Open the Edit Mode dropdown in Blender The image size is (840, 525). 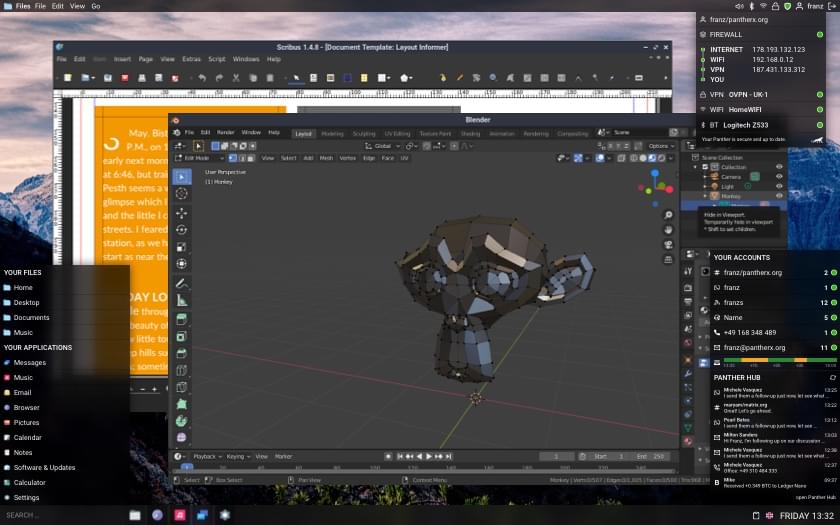[x=199, y=158]
